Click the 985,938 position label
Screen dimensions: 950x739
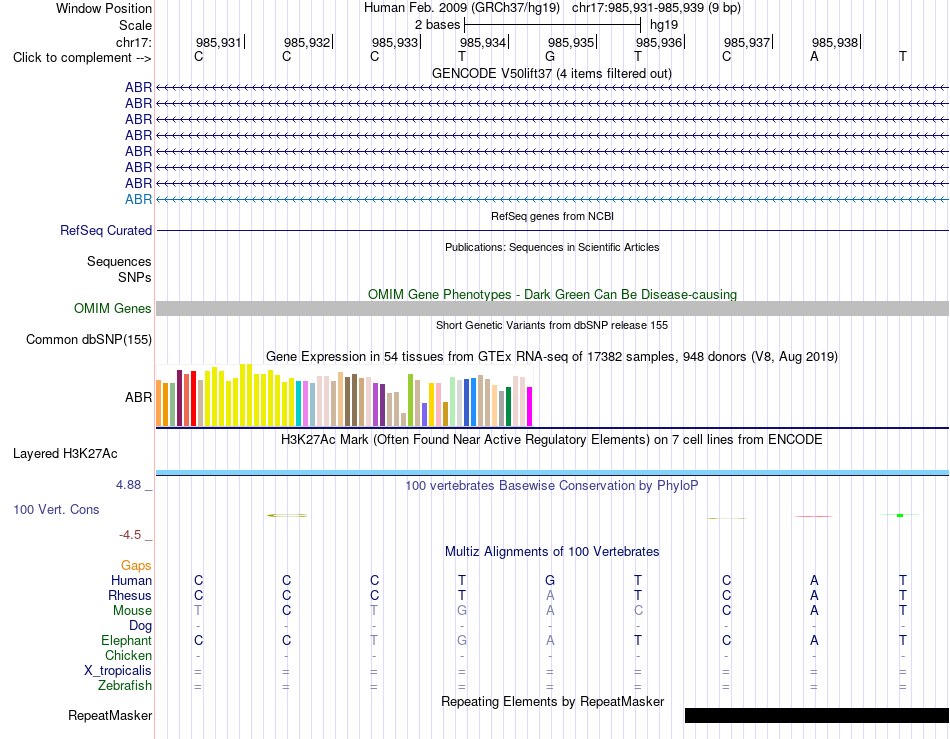(835, 42)
